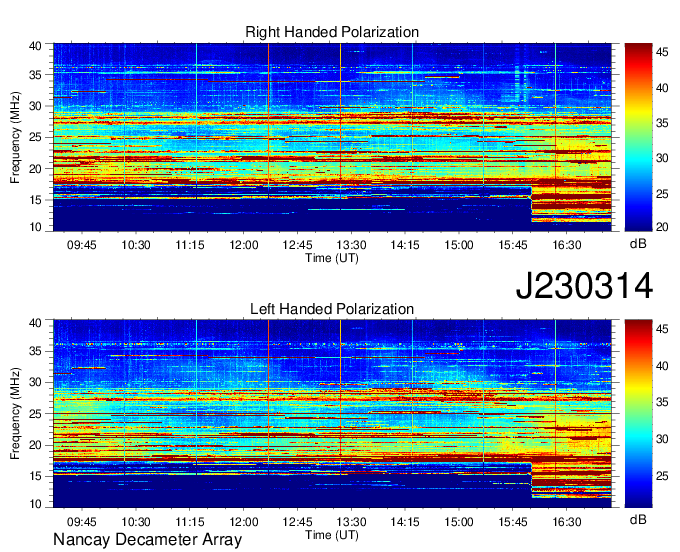The height and width of the screenshot is (552, 680).
Task: Click the 09:45 tick on Right Handed plot
Action: point(82,245)
